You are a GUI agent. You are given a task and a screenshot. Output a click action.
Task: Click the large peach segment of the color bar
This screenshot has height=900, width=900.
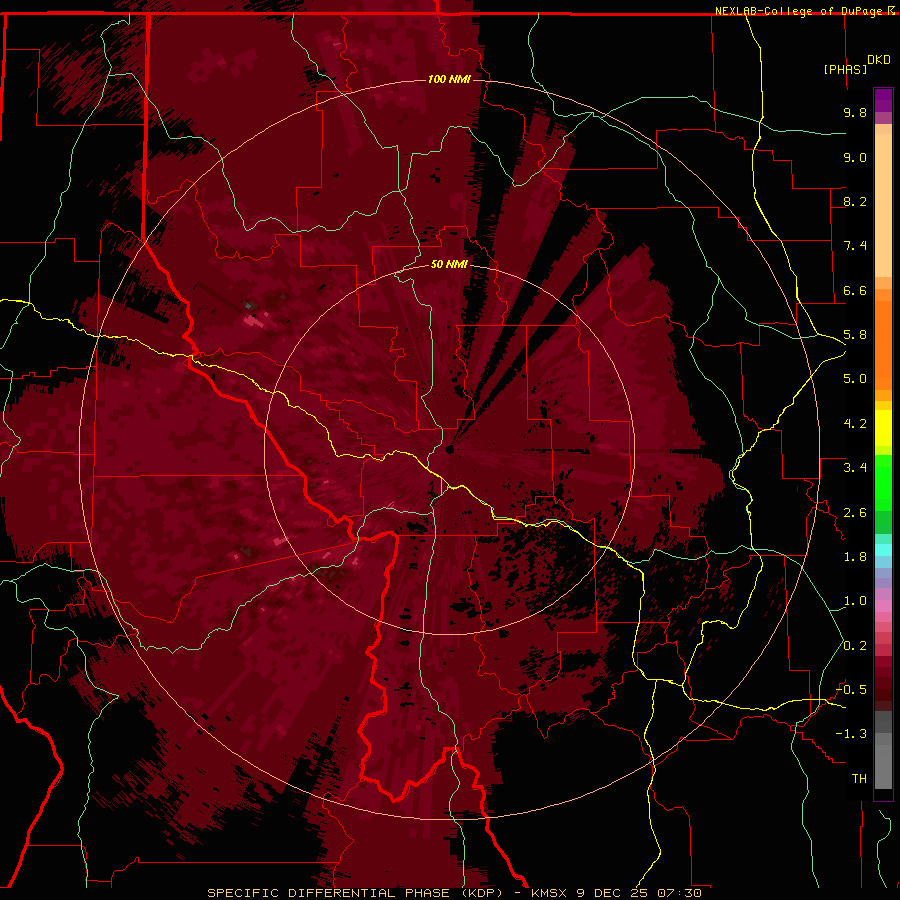[883, 205]
